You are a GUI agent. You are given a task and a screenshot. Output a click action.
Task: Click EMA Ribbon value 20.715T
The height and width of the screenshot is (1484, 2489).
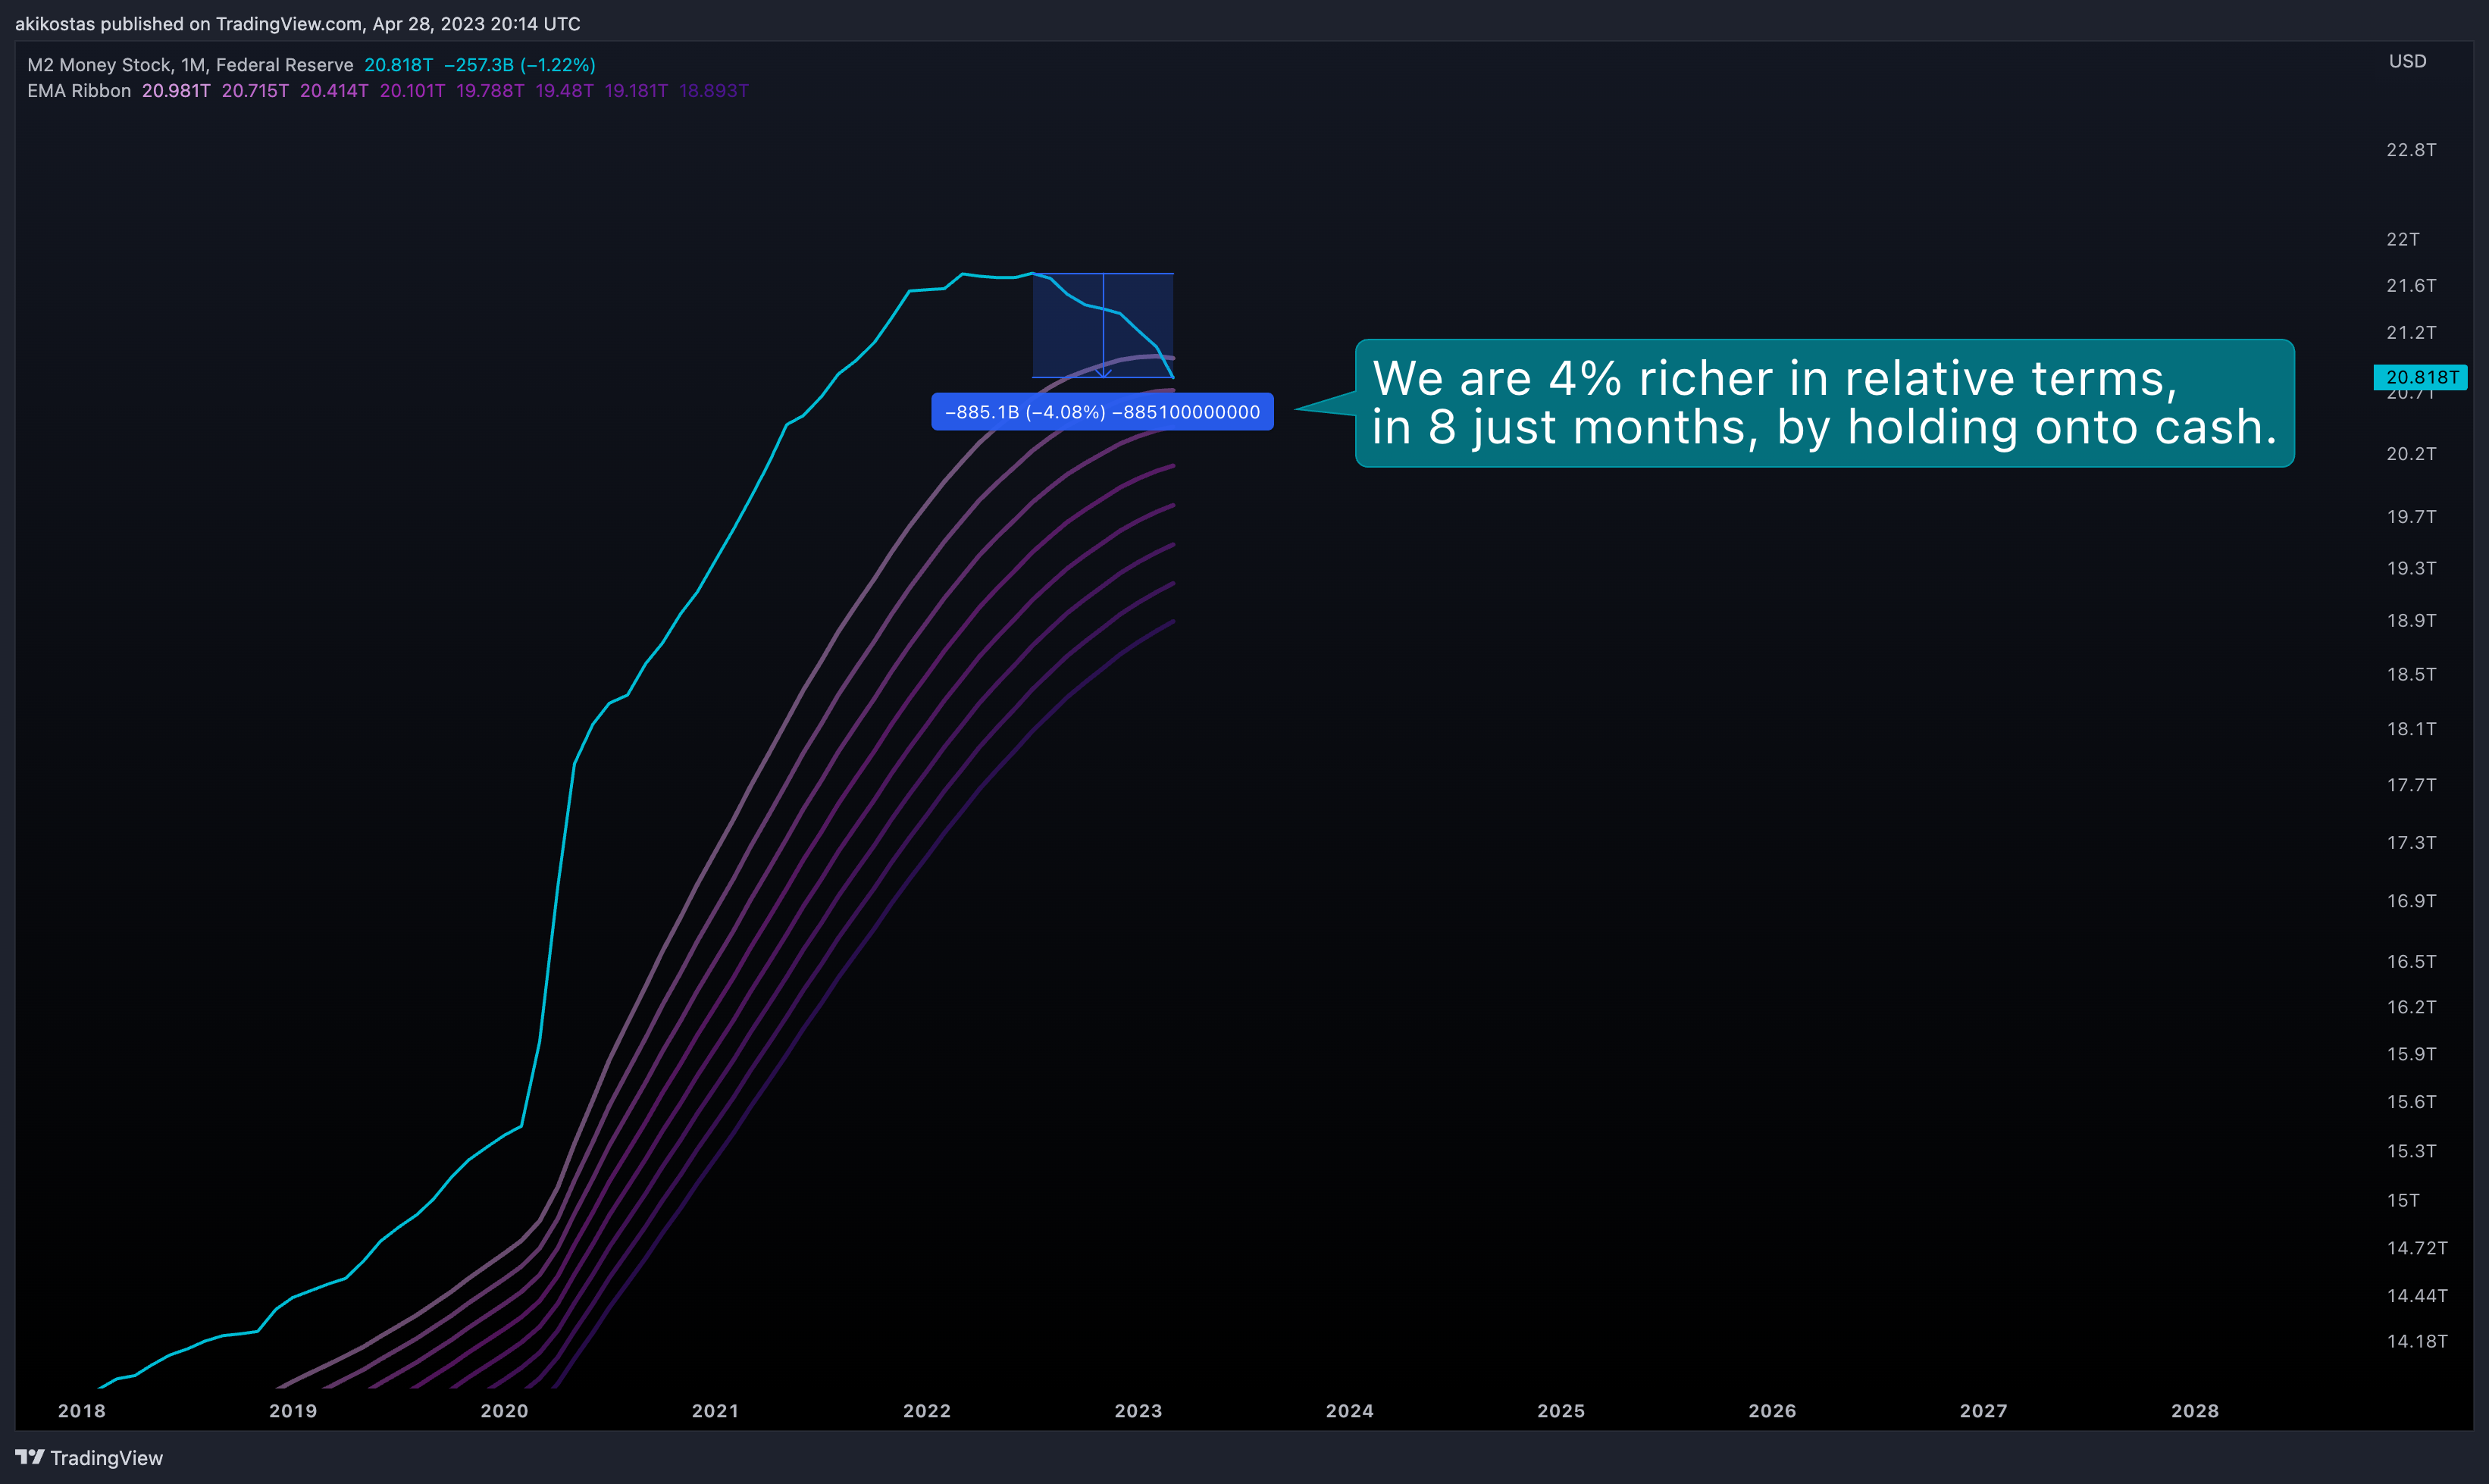255,91
